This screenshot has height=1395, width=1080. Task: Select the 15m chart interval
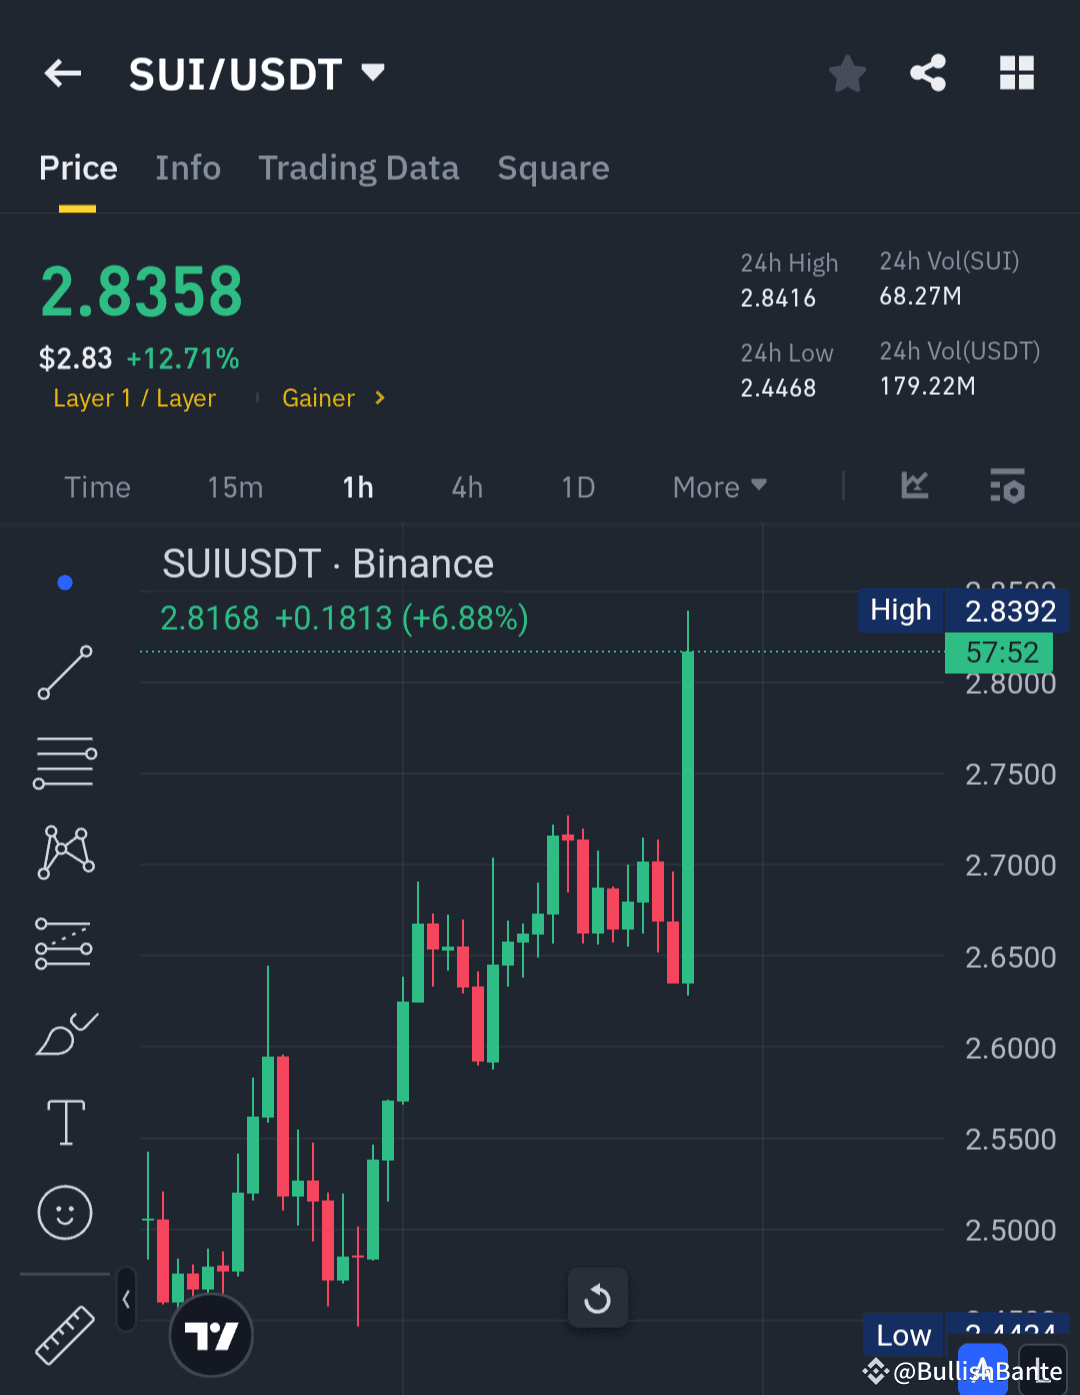coord(234,487)
